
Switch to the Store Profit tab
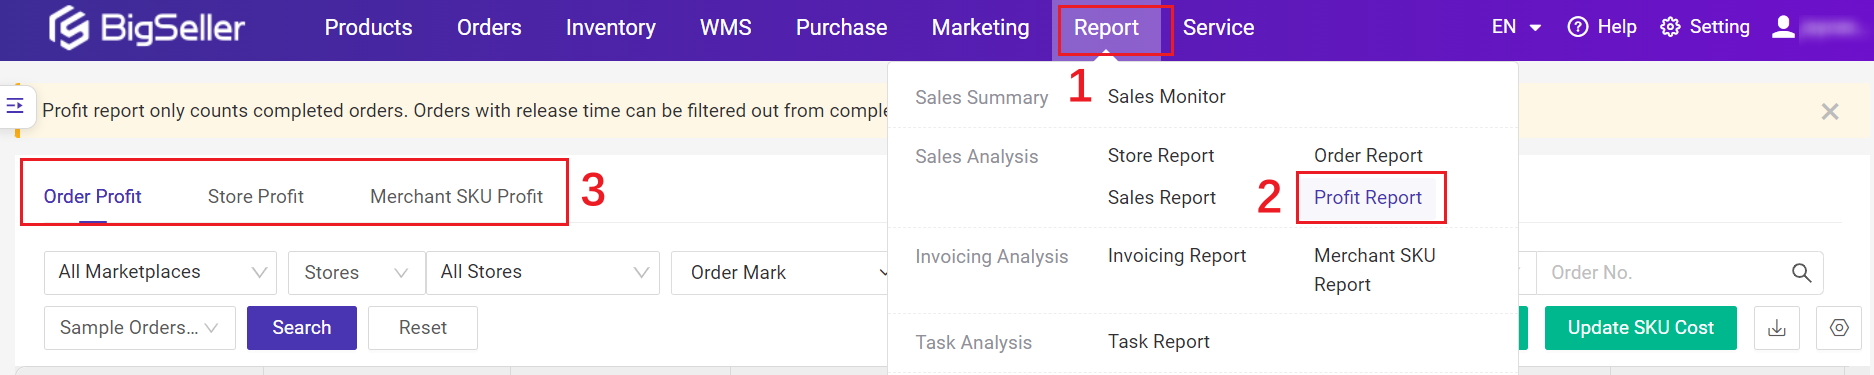(256, 197)
